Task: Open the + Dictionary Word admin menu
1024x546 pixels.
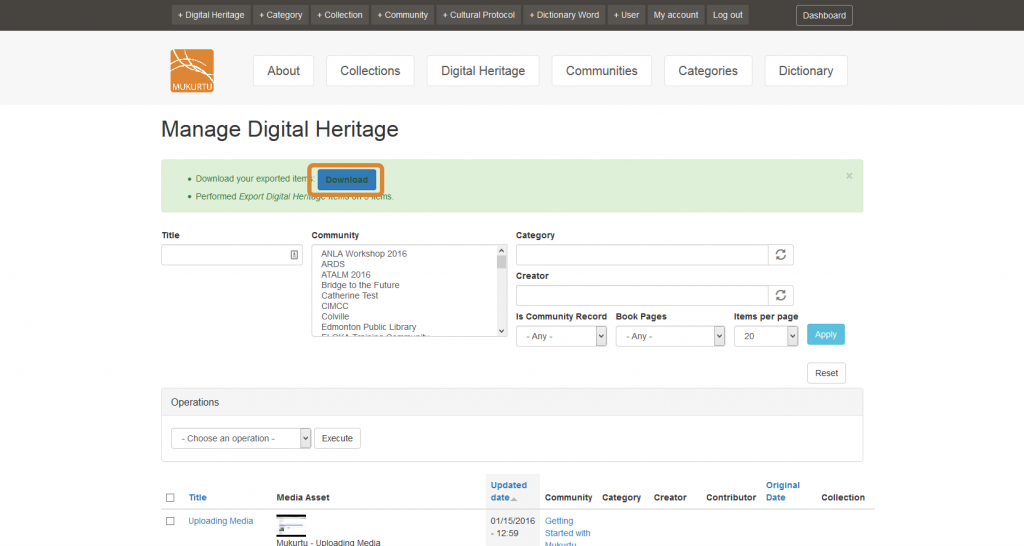Action: tap(564, 15)
